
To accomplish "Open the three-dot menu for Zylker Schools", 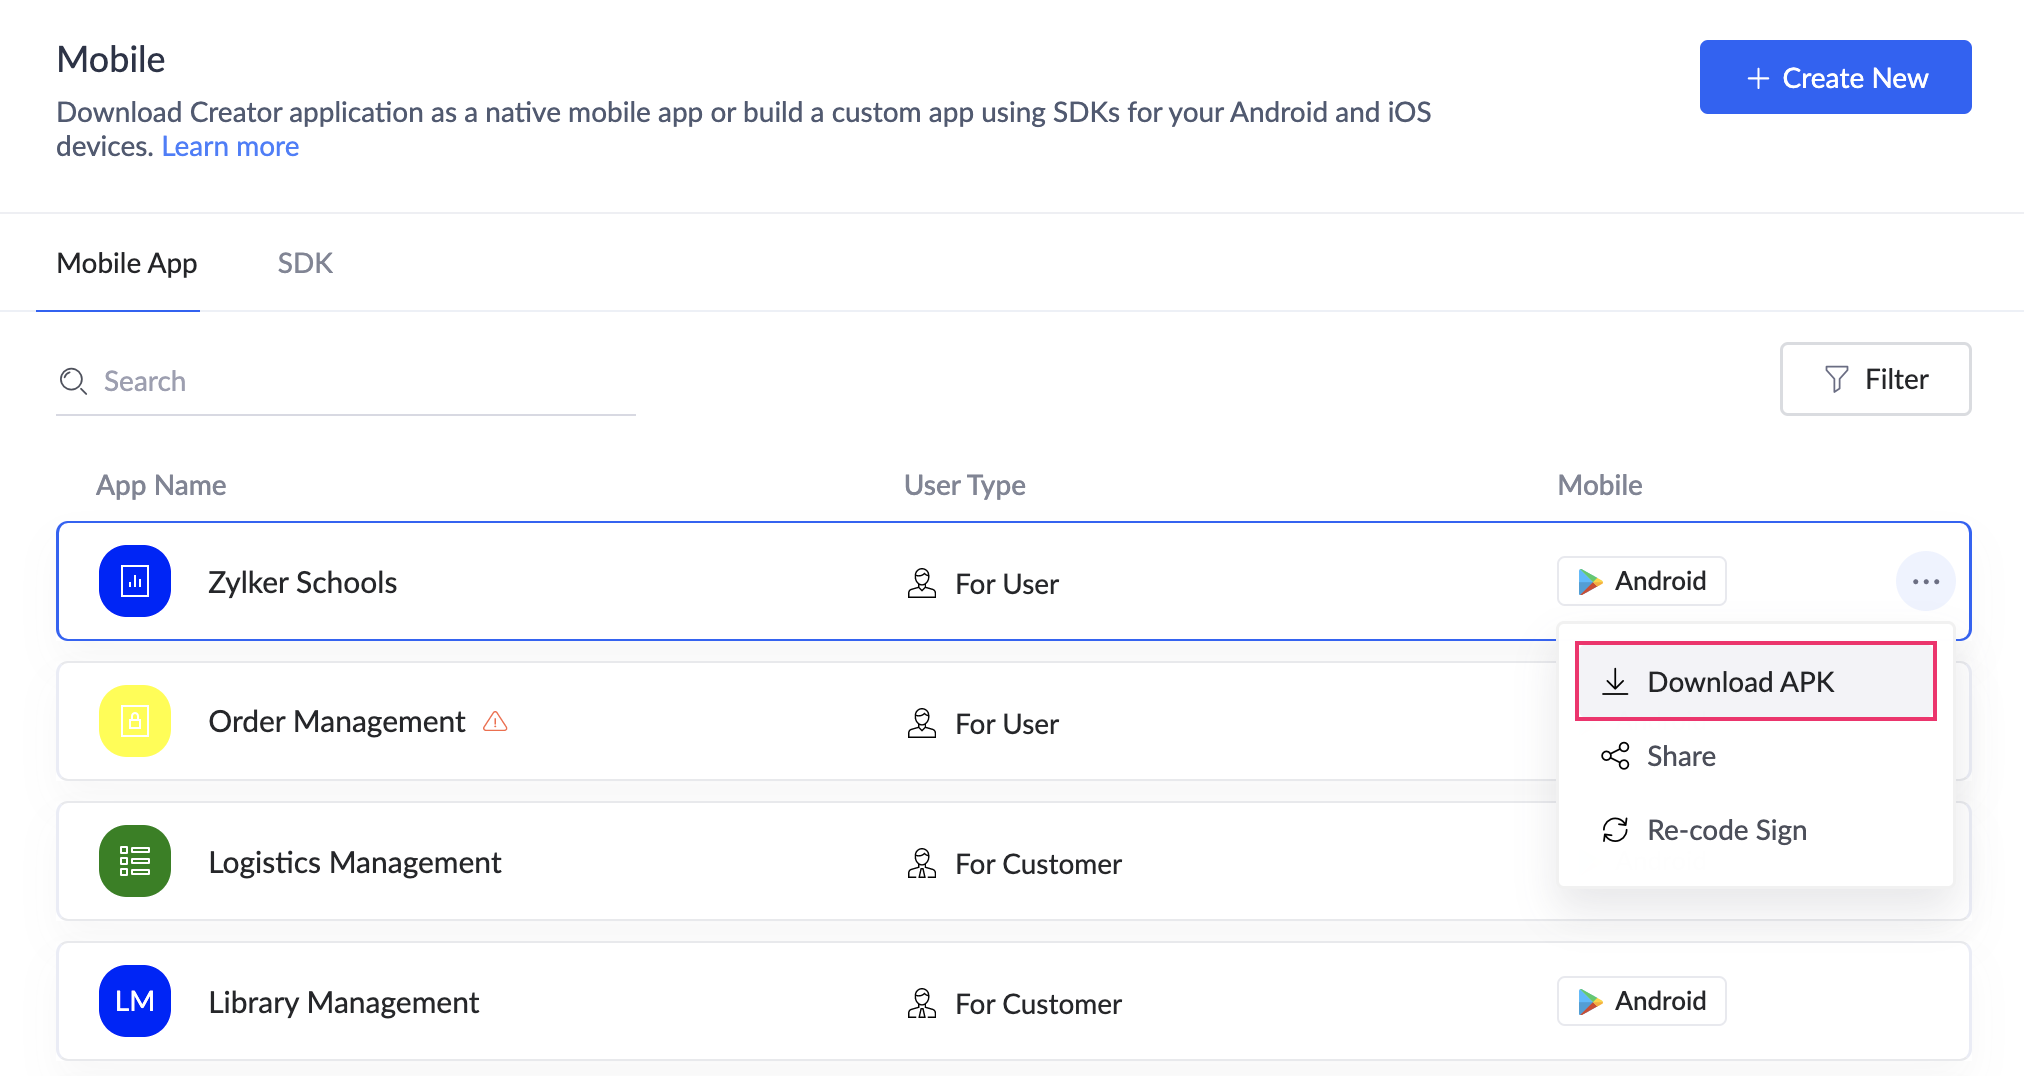I will tap(1925, 581).
